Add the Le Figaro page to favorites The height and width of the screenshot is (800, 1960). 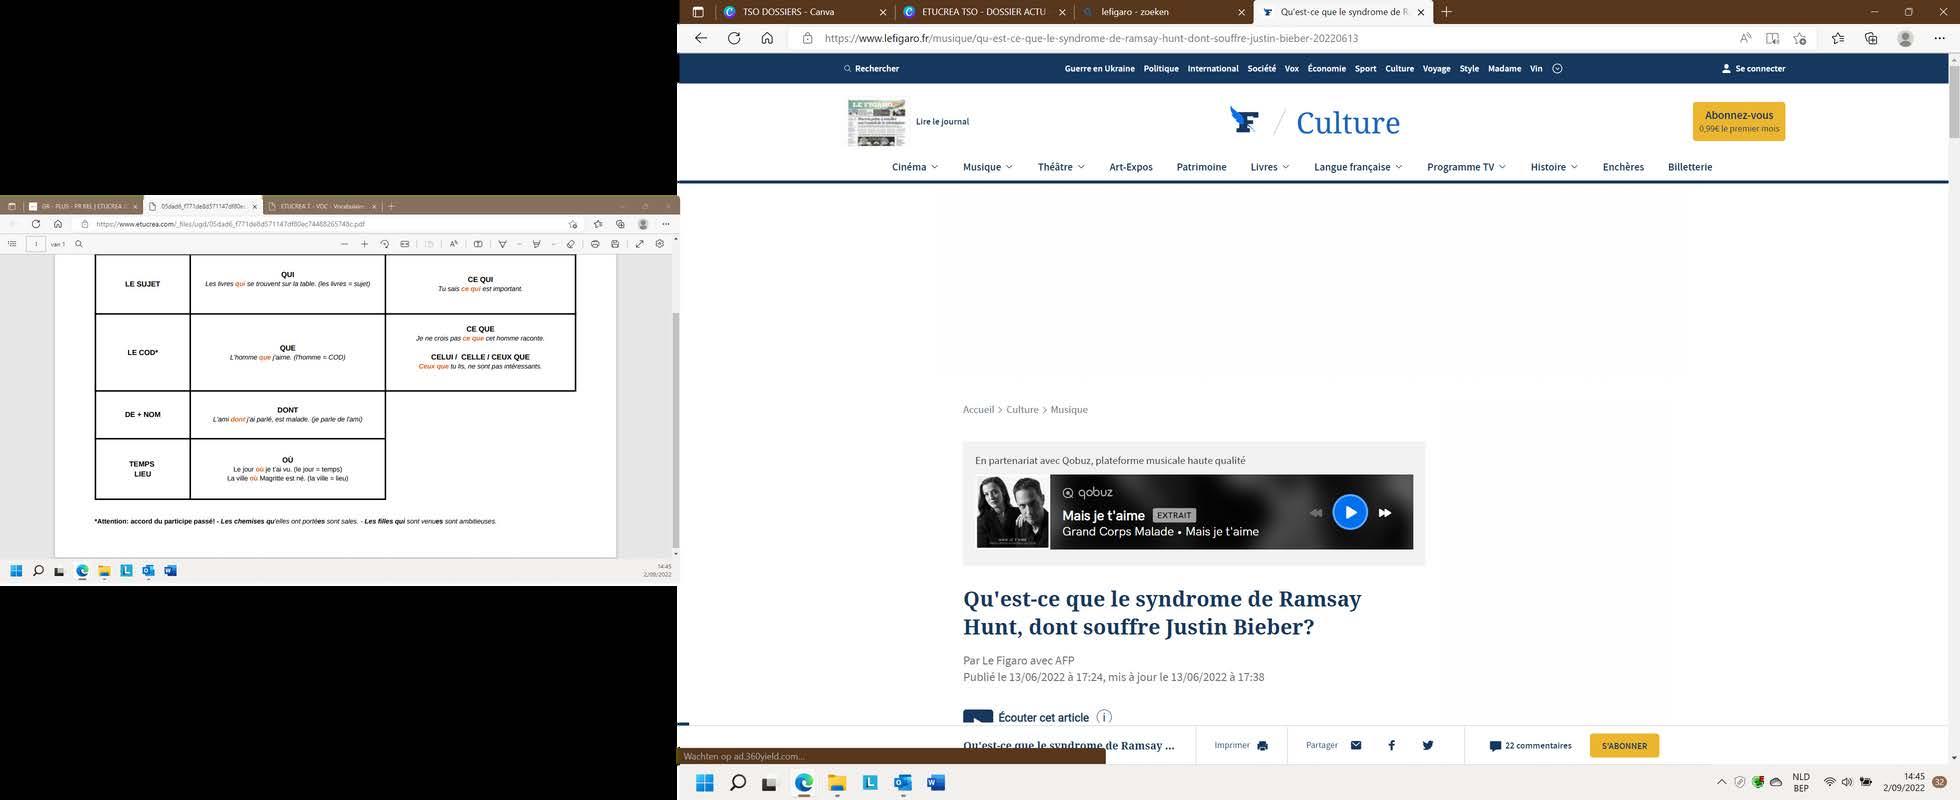point(1800,38)
